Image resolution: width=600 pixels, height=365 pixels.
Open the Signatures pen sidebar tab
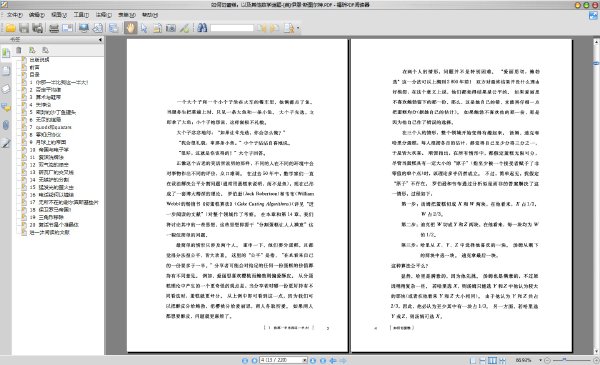pyautogui.click(x=6, y=143)
